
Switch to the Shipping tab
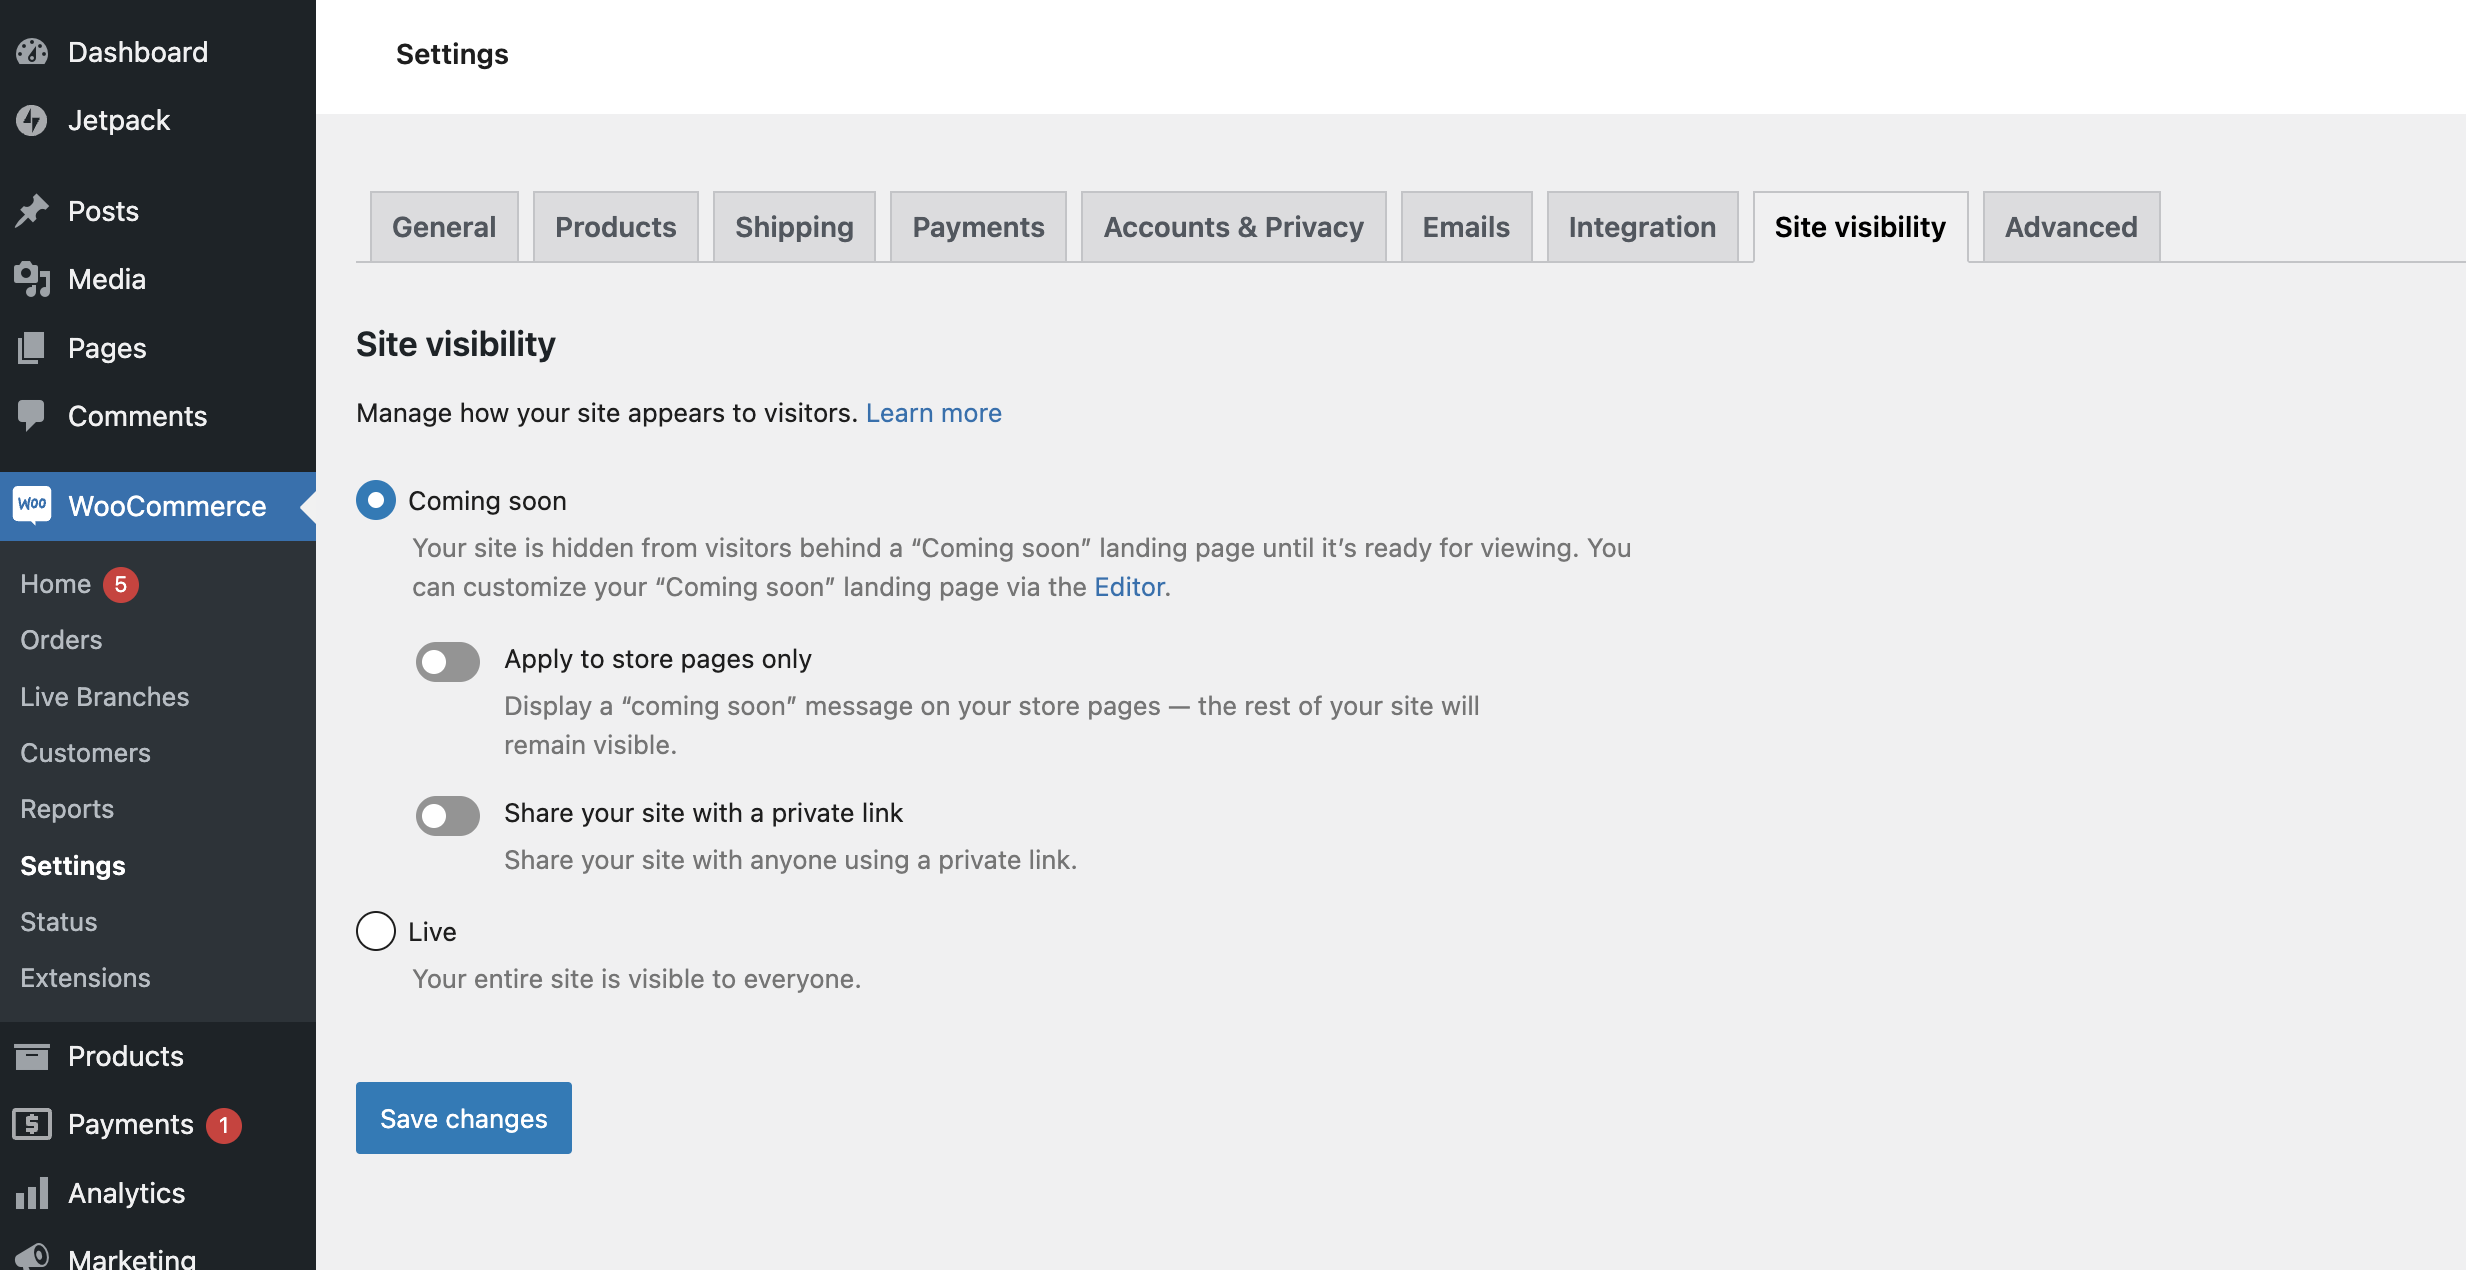793,226
